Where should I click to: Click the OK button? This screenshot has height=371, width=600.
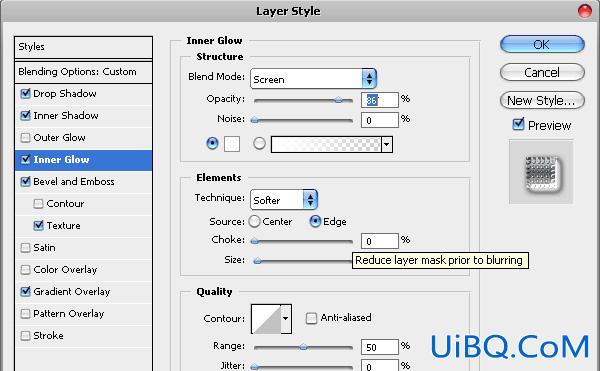click(x=542, y=44)
